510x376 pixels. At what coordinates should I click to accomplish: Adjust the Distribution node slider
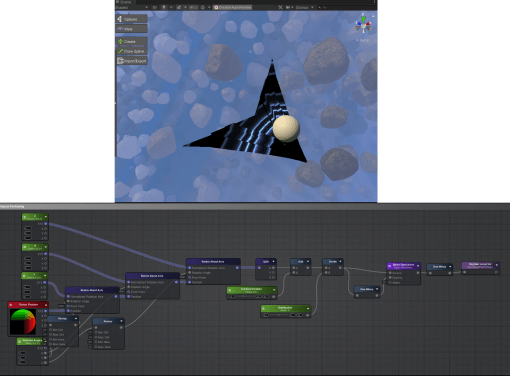click(x=279, y=315)
